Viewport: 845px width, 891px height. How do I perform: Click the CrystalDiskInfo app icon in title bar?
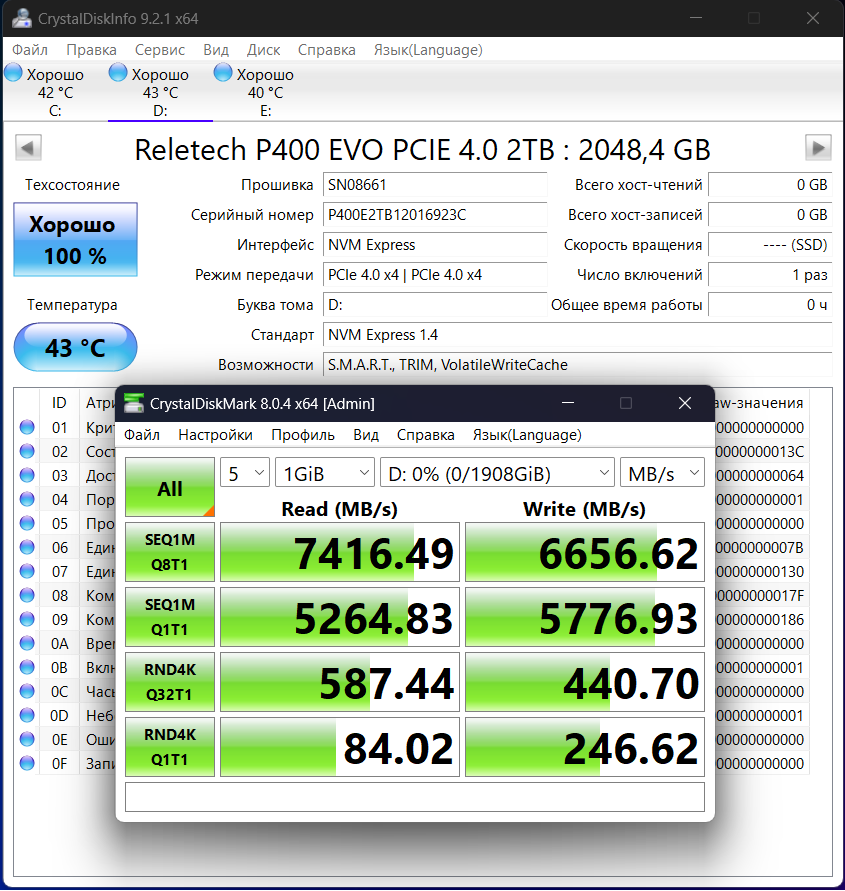click(x=22, y=18)
